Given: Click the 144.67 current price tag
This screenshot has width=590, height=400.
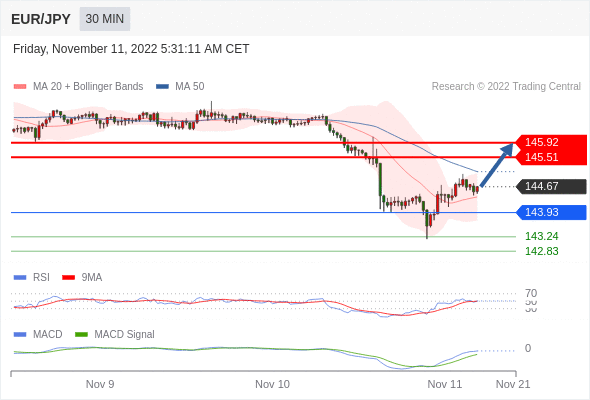Looking at the screenshot, I should click(551, 186).
